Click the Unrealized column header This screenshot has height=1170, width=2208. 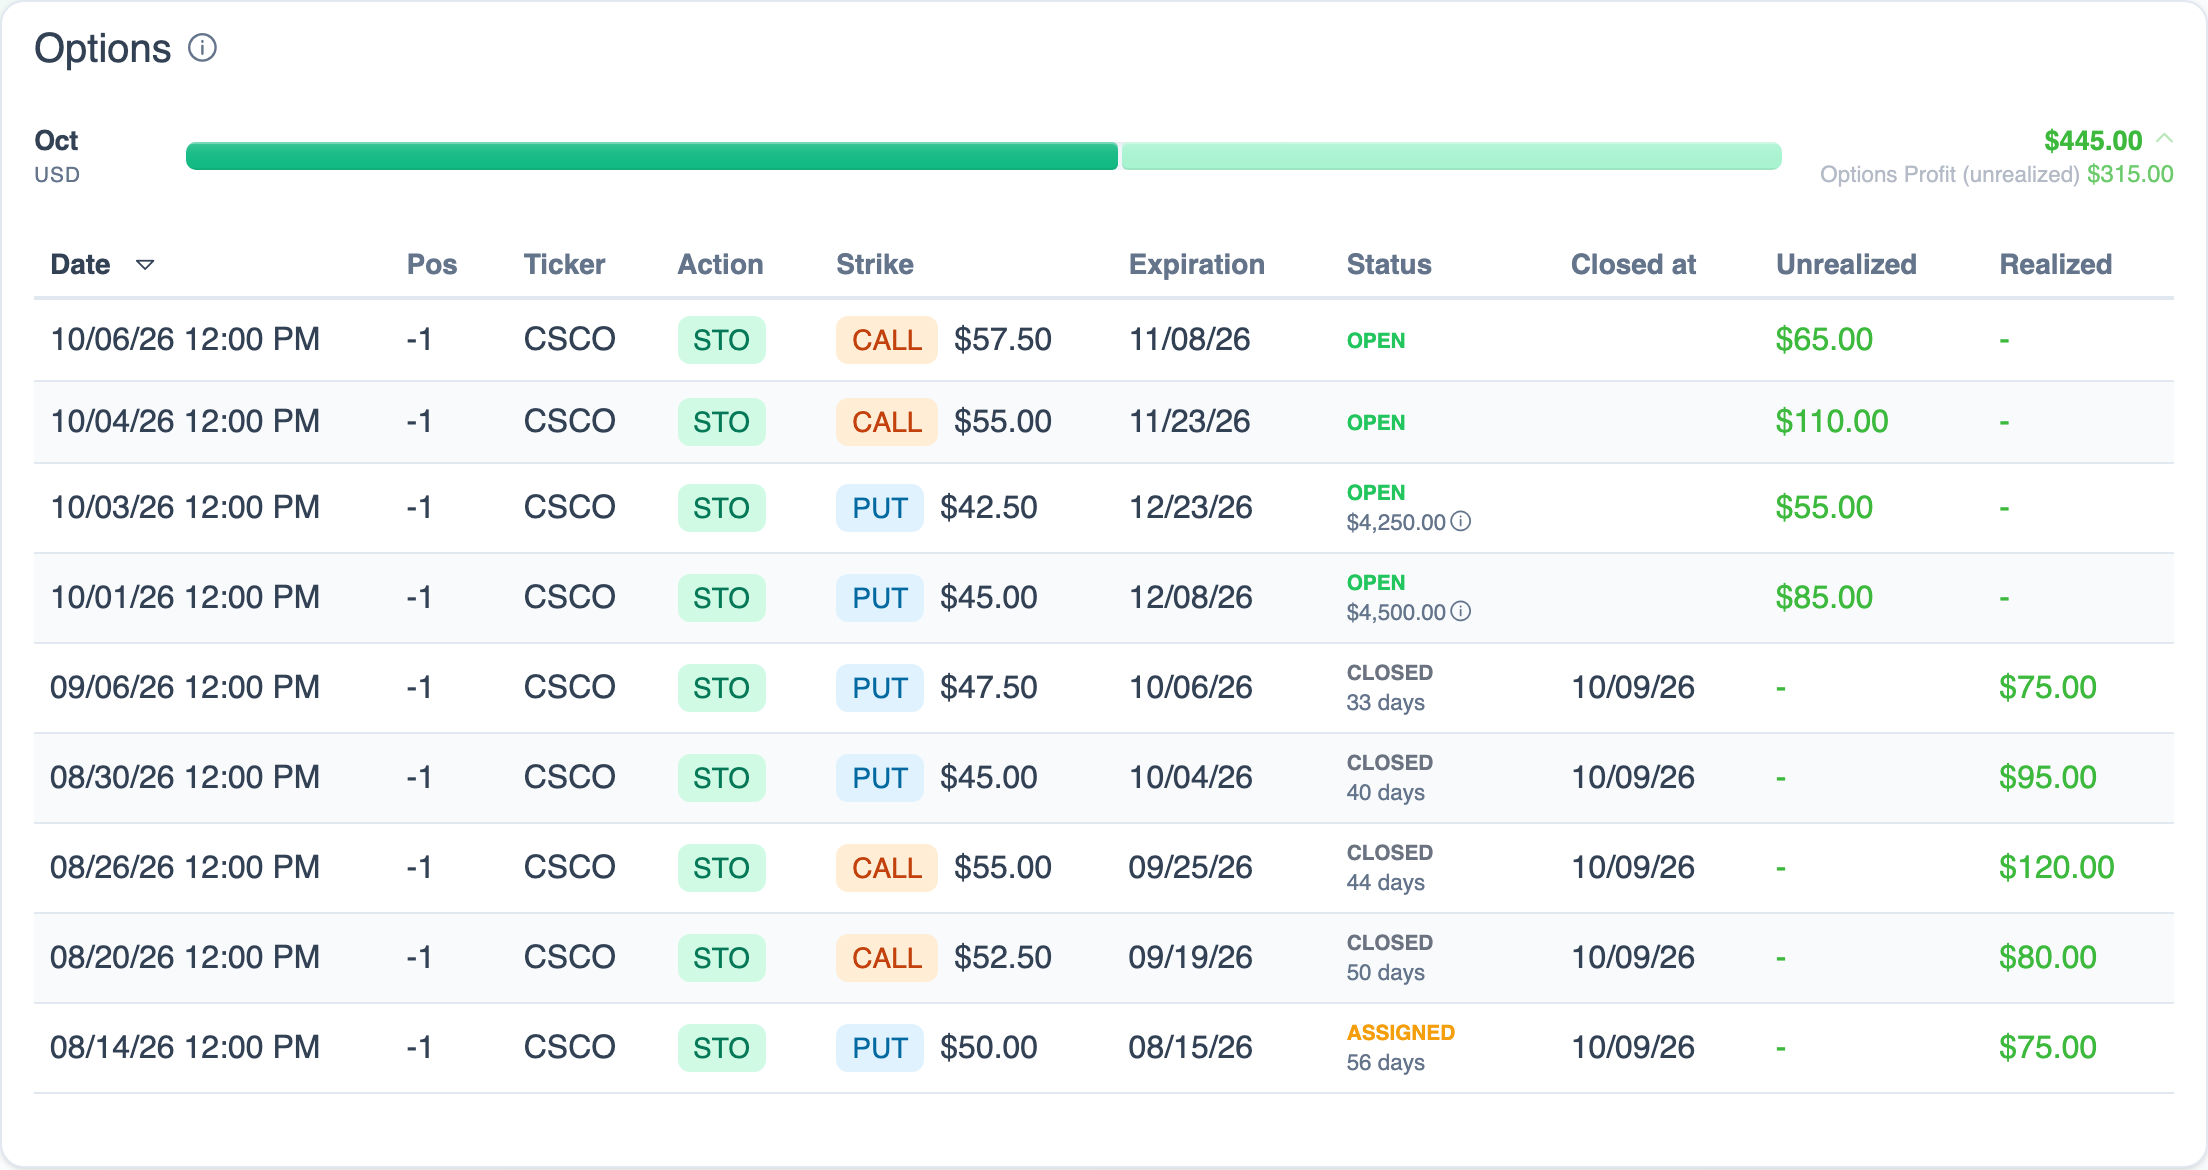(x=1846, y=264)
